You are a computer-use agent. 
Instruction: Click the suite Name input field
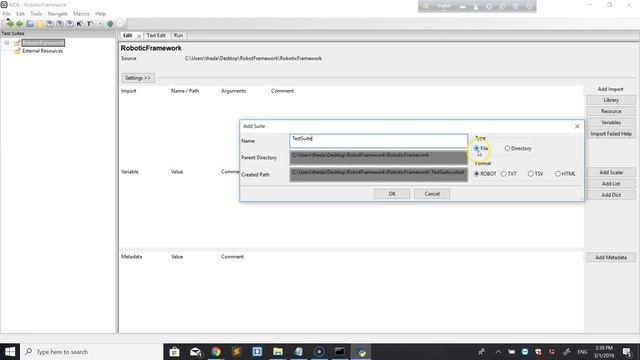coord(378,141)
